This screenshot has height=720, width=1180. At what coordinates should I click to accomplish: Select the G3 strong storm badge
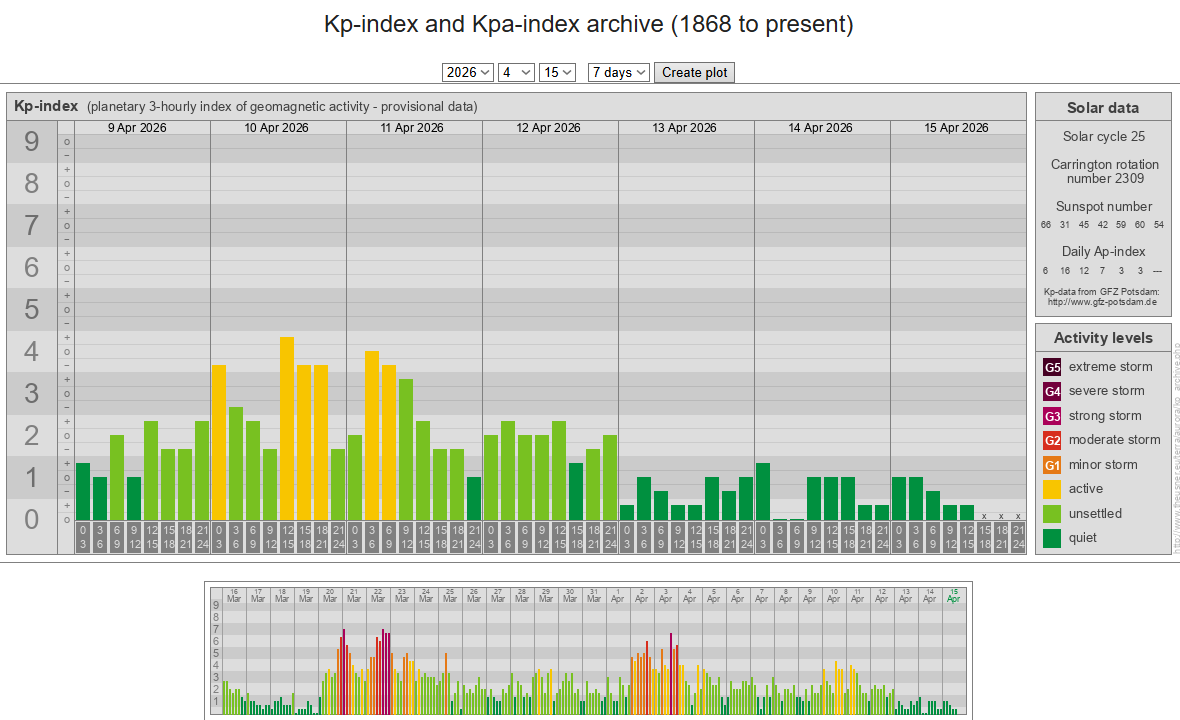[x=1052, y=416]
